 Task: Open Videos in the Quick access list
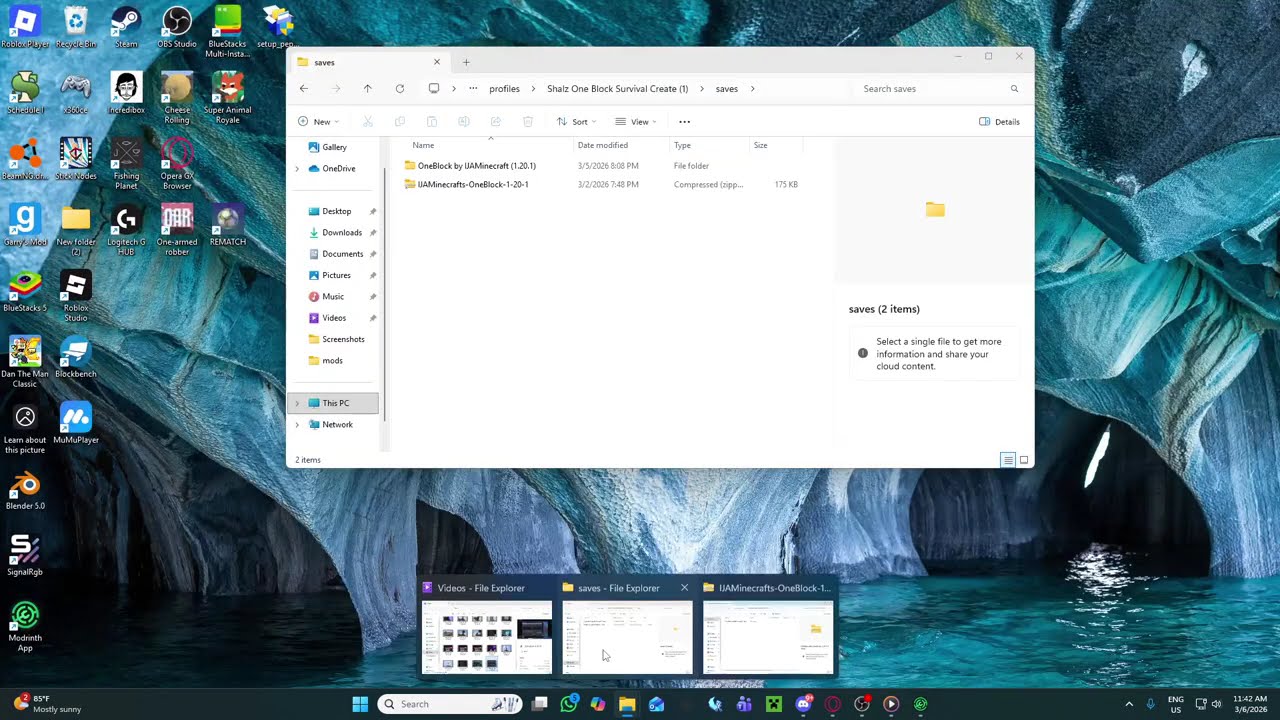[334, 318]
